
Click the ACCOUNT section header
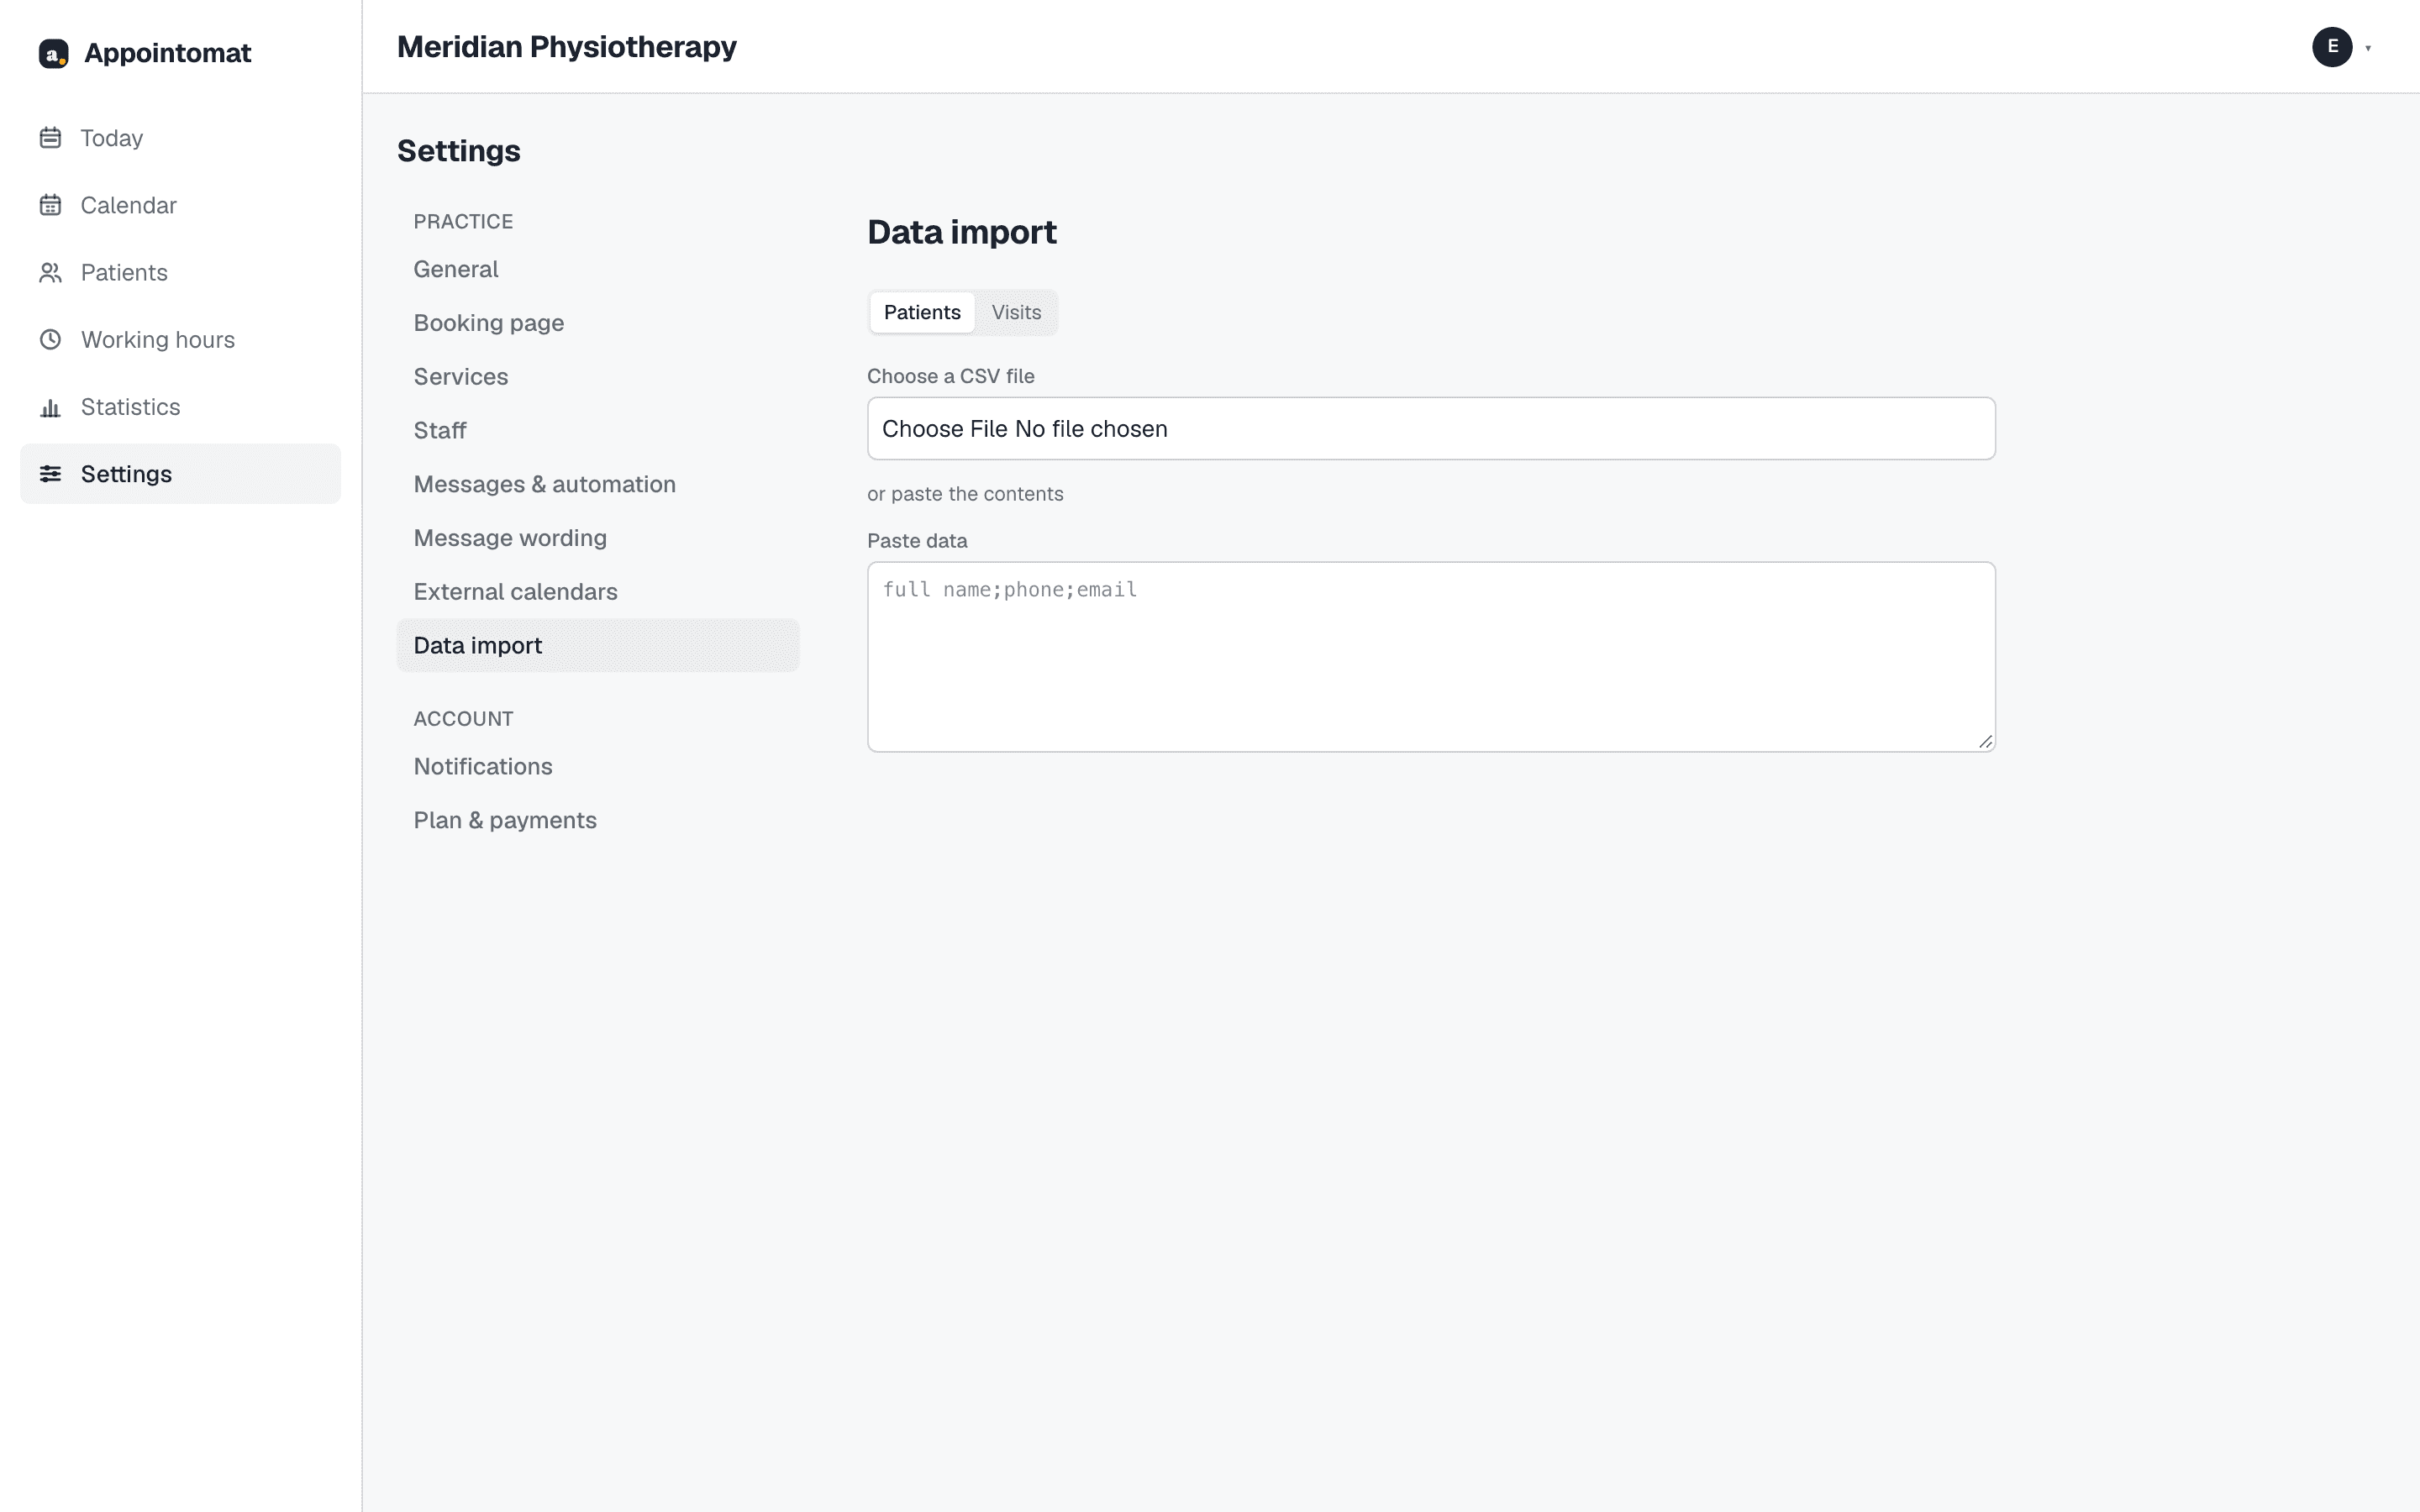(x=463, y=719)
